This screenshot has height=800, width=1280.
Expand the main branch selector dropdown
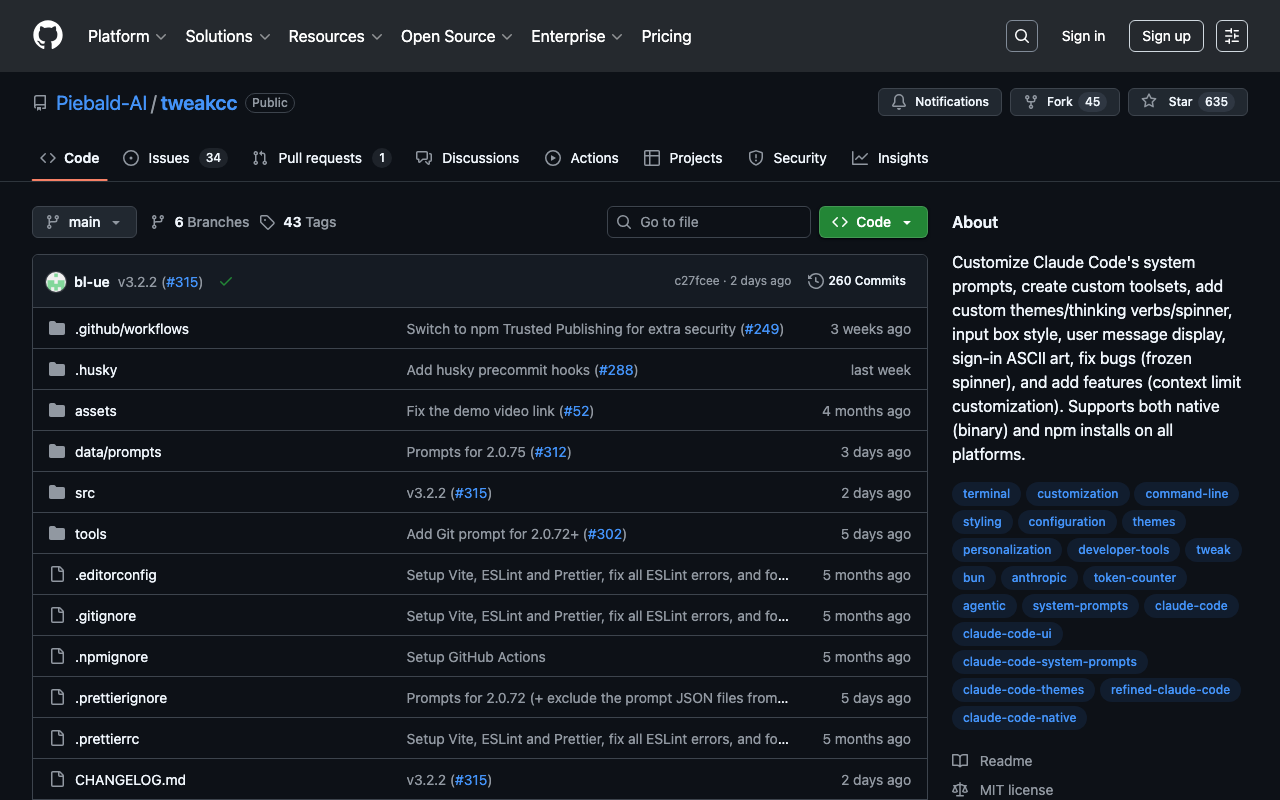(x=84, y=222)
